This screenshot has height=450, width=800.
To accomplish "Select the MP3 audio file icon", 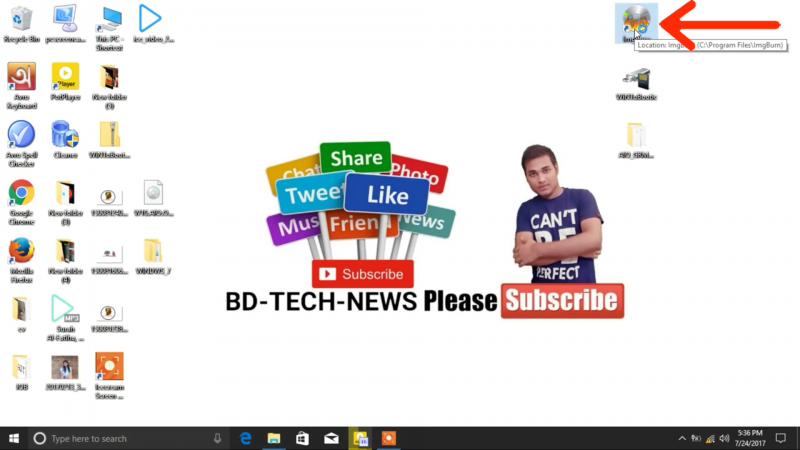I will pyautogui.click(x=65, y=318).
